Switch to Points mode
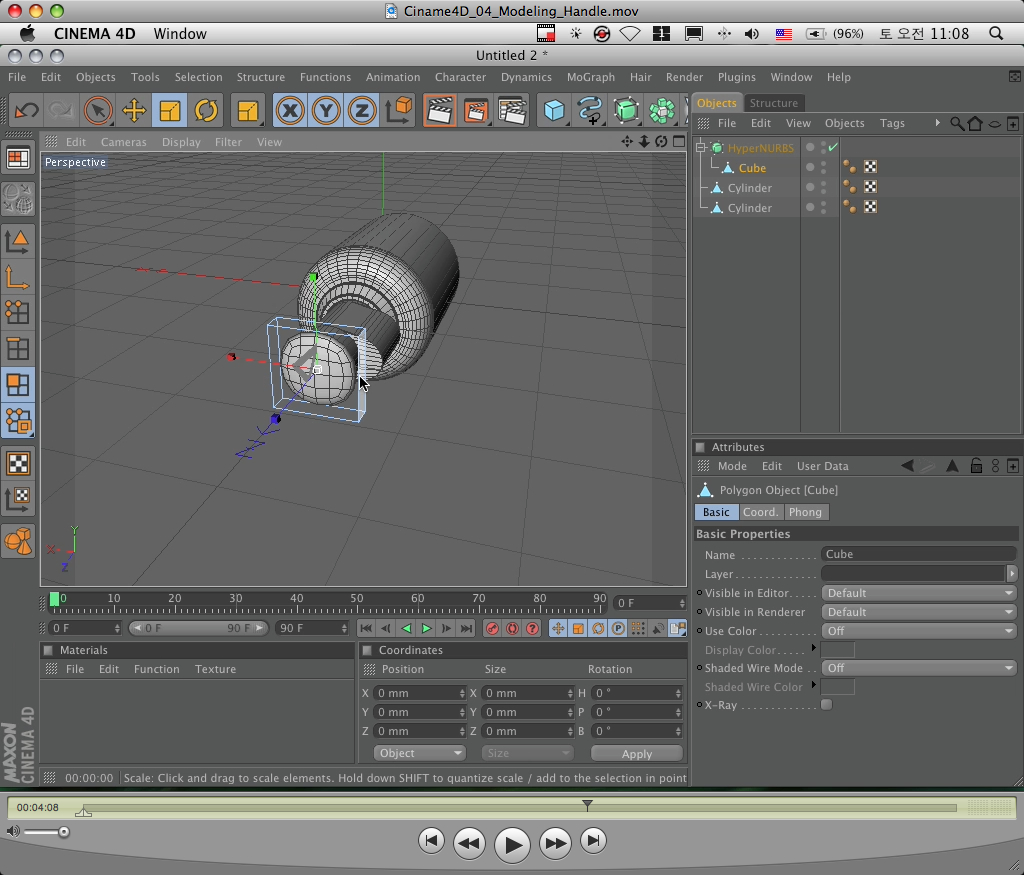1024x875 pixels. 18,313
